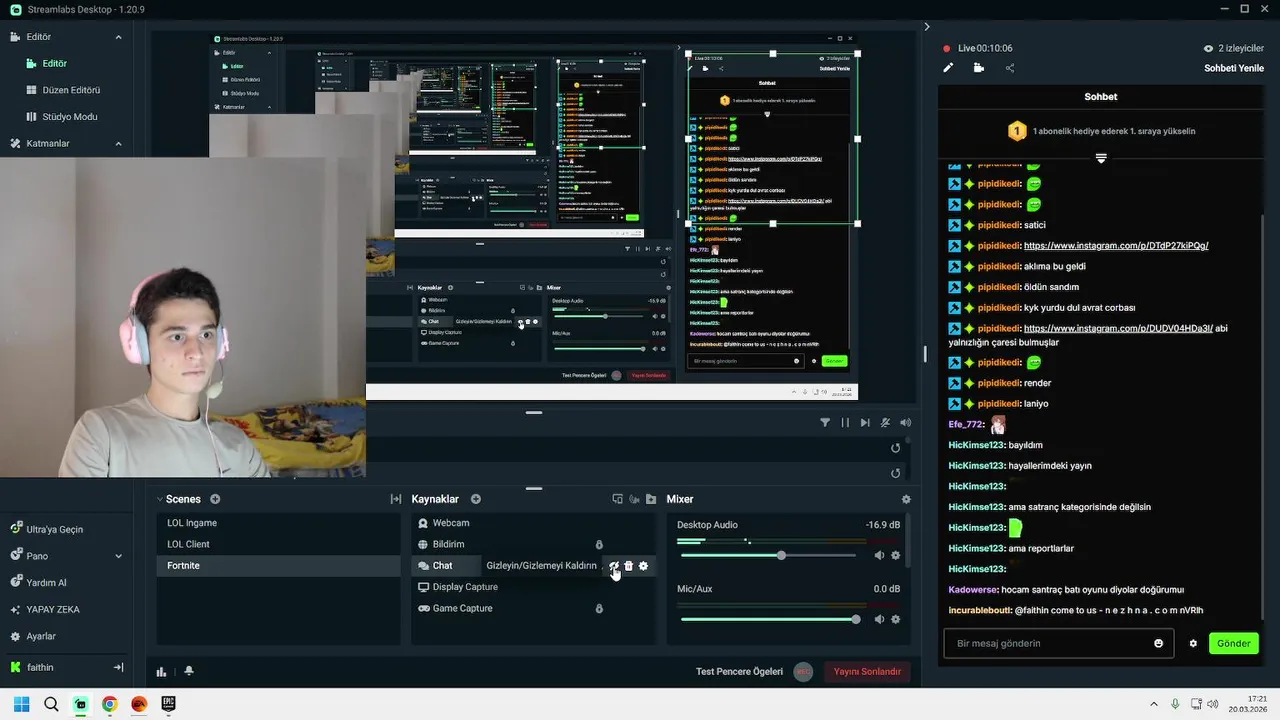Open the Windows Start menu

[x=21, y=704]
